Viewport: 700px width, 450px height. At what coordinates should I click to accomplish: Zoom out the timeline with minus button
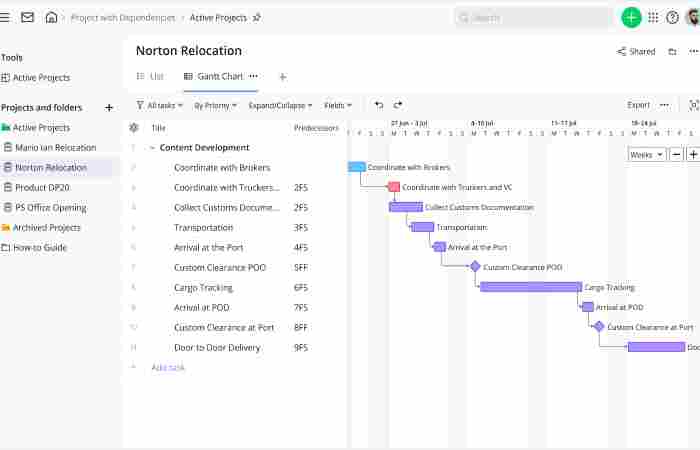[677, 155]
